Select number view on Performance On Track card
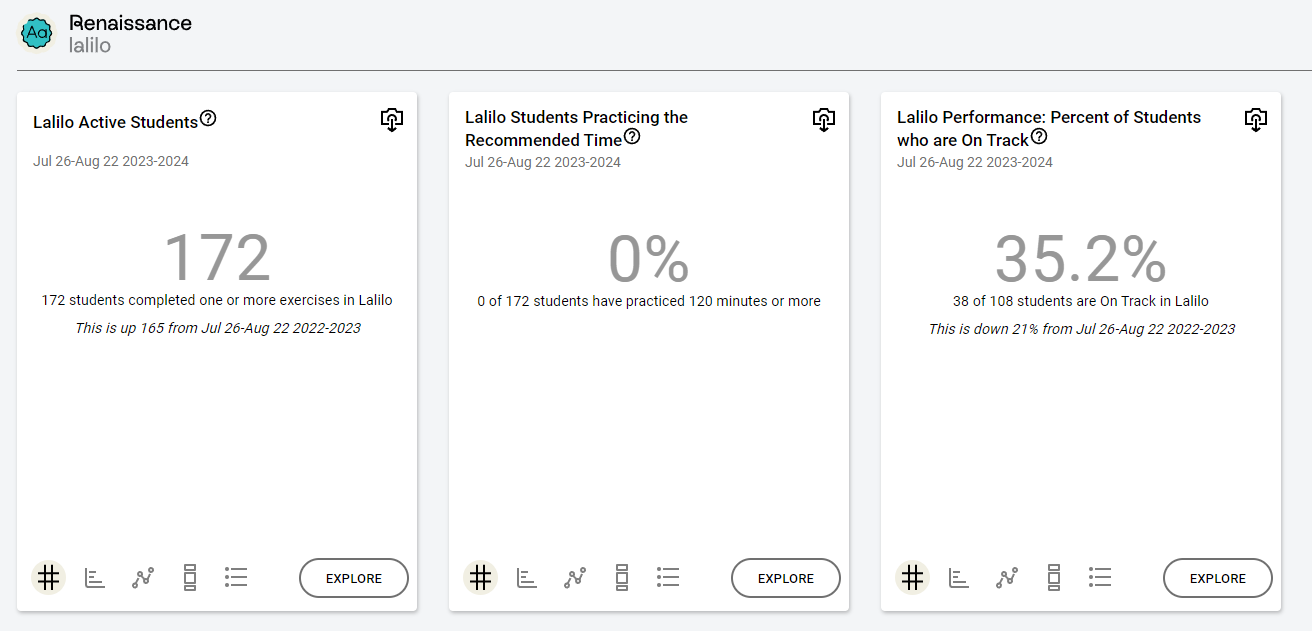This screenshot has width=1312, height=631. pos(913,578)
